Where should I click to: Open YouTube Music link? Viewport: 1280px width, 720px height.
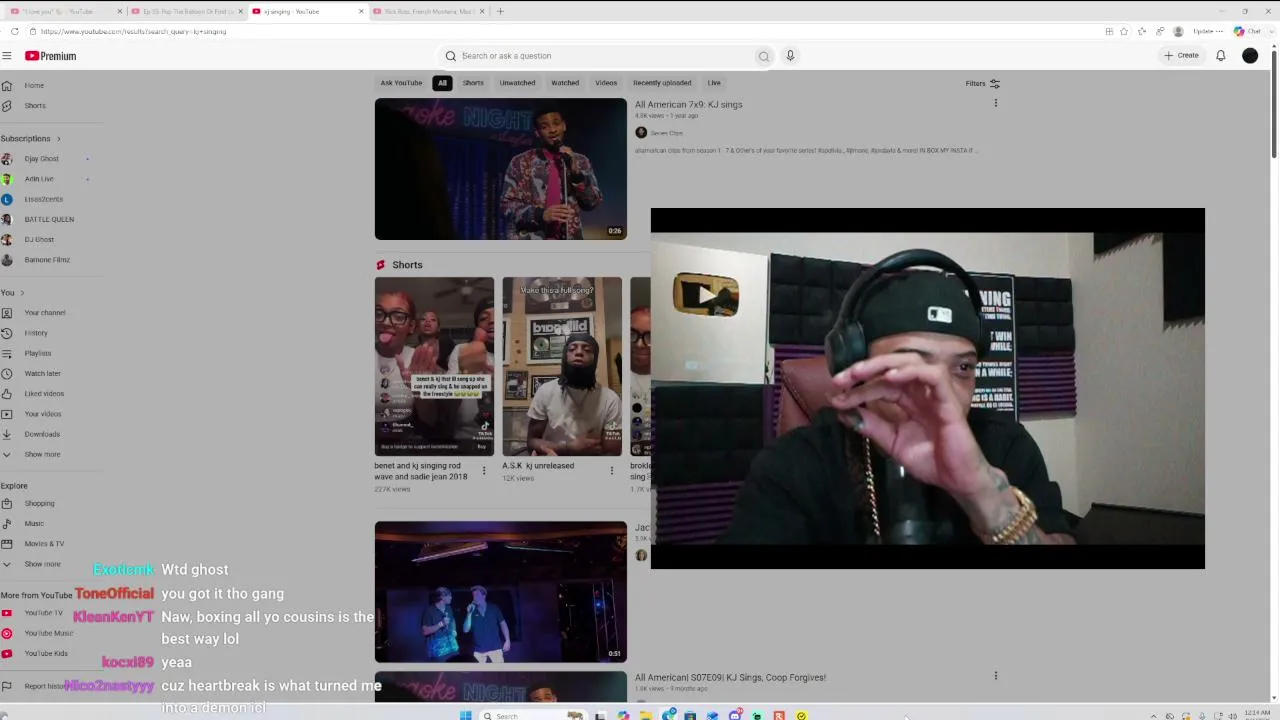[49, 633]
